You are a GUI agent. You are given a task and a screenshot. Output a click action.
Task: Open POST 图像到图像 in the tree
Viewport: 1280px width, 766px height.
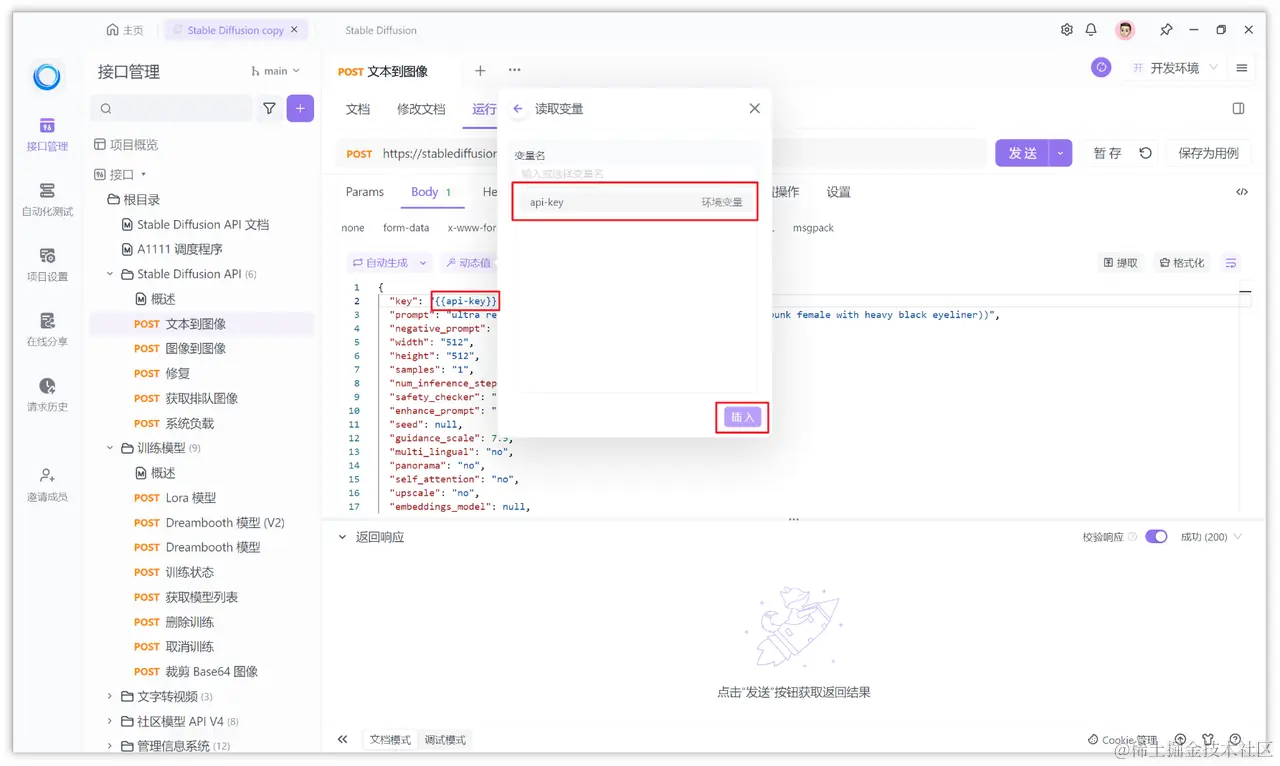tap(194, 348)
